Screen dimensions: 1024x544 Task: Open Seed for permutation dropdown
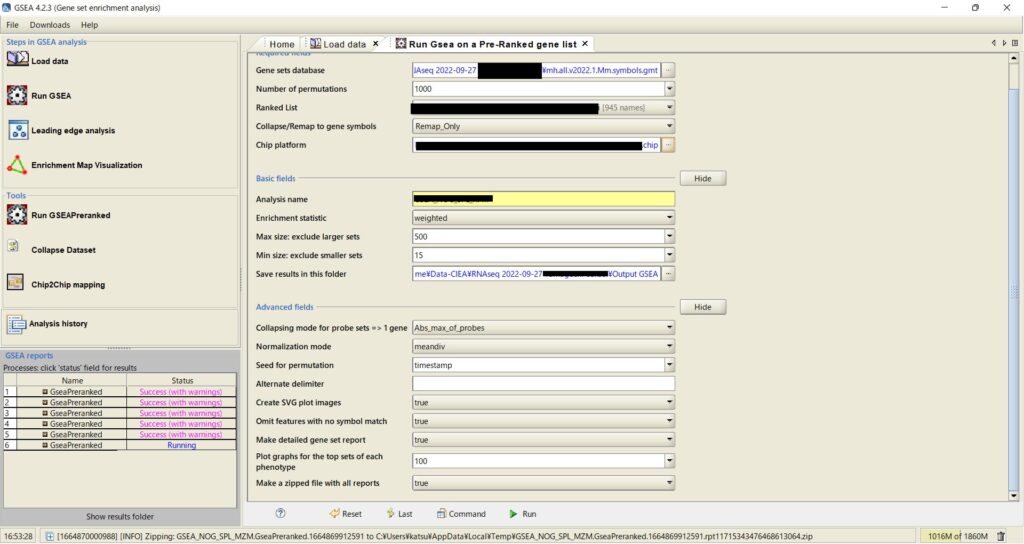coord(669,365)
